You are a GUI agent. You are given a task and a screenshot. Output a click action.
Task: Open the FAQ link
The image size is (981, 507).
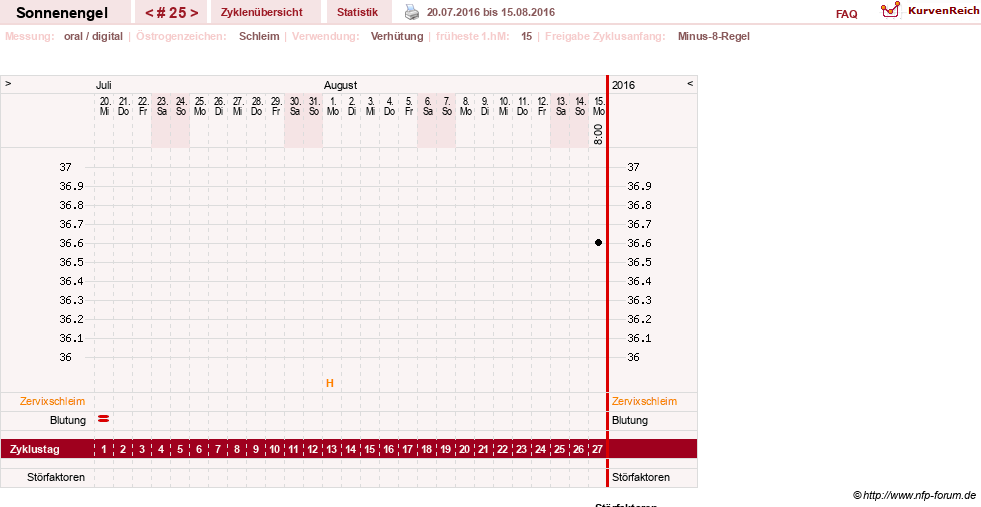(x=846, y=14)
